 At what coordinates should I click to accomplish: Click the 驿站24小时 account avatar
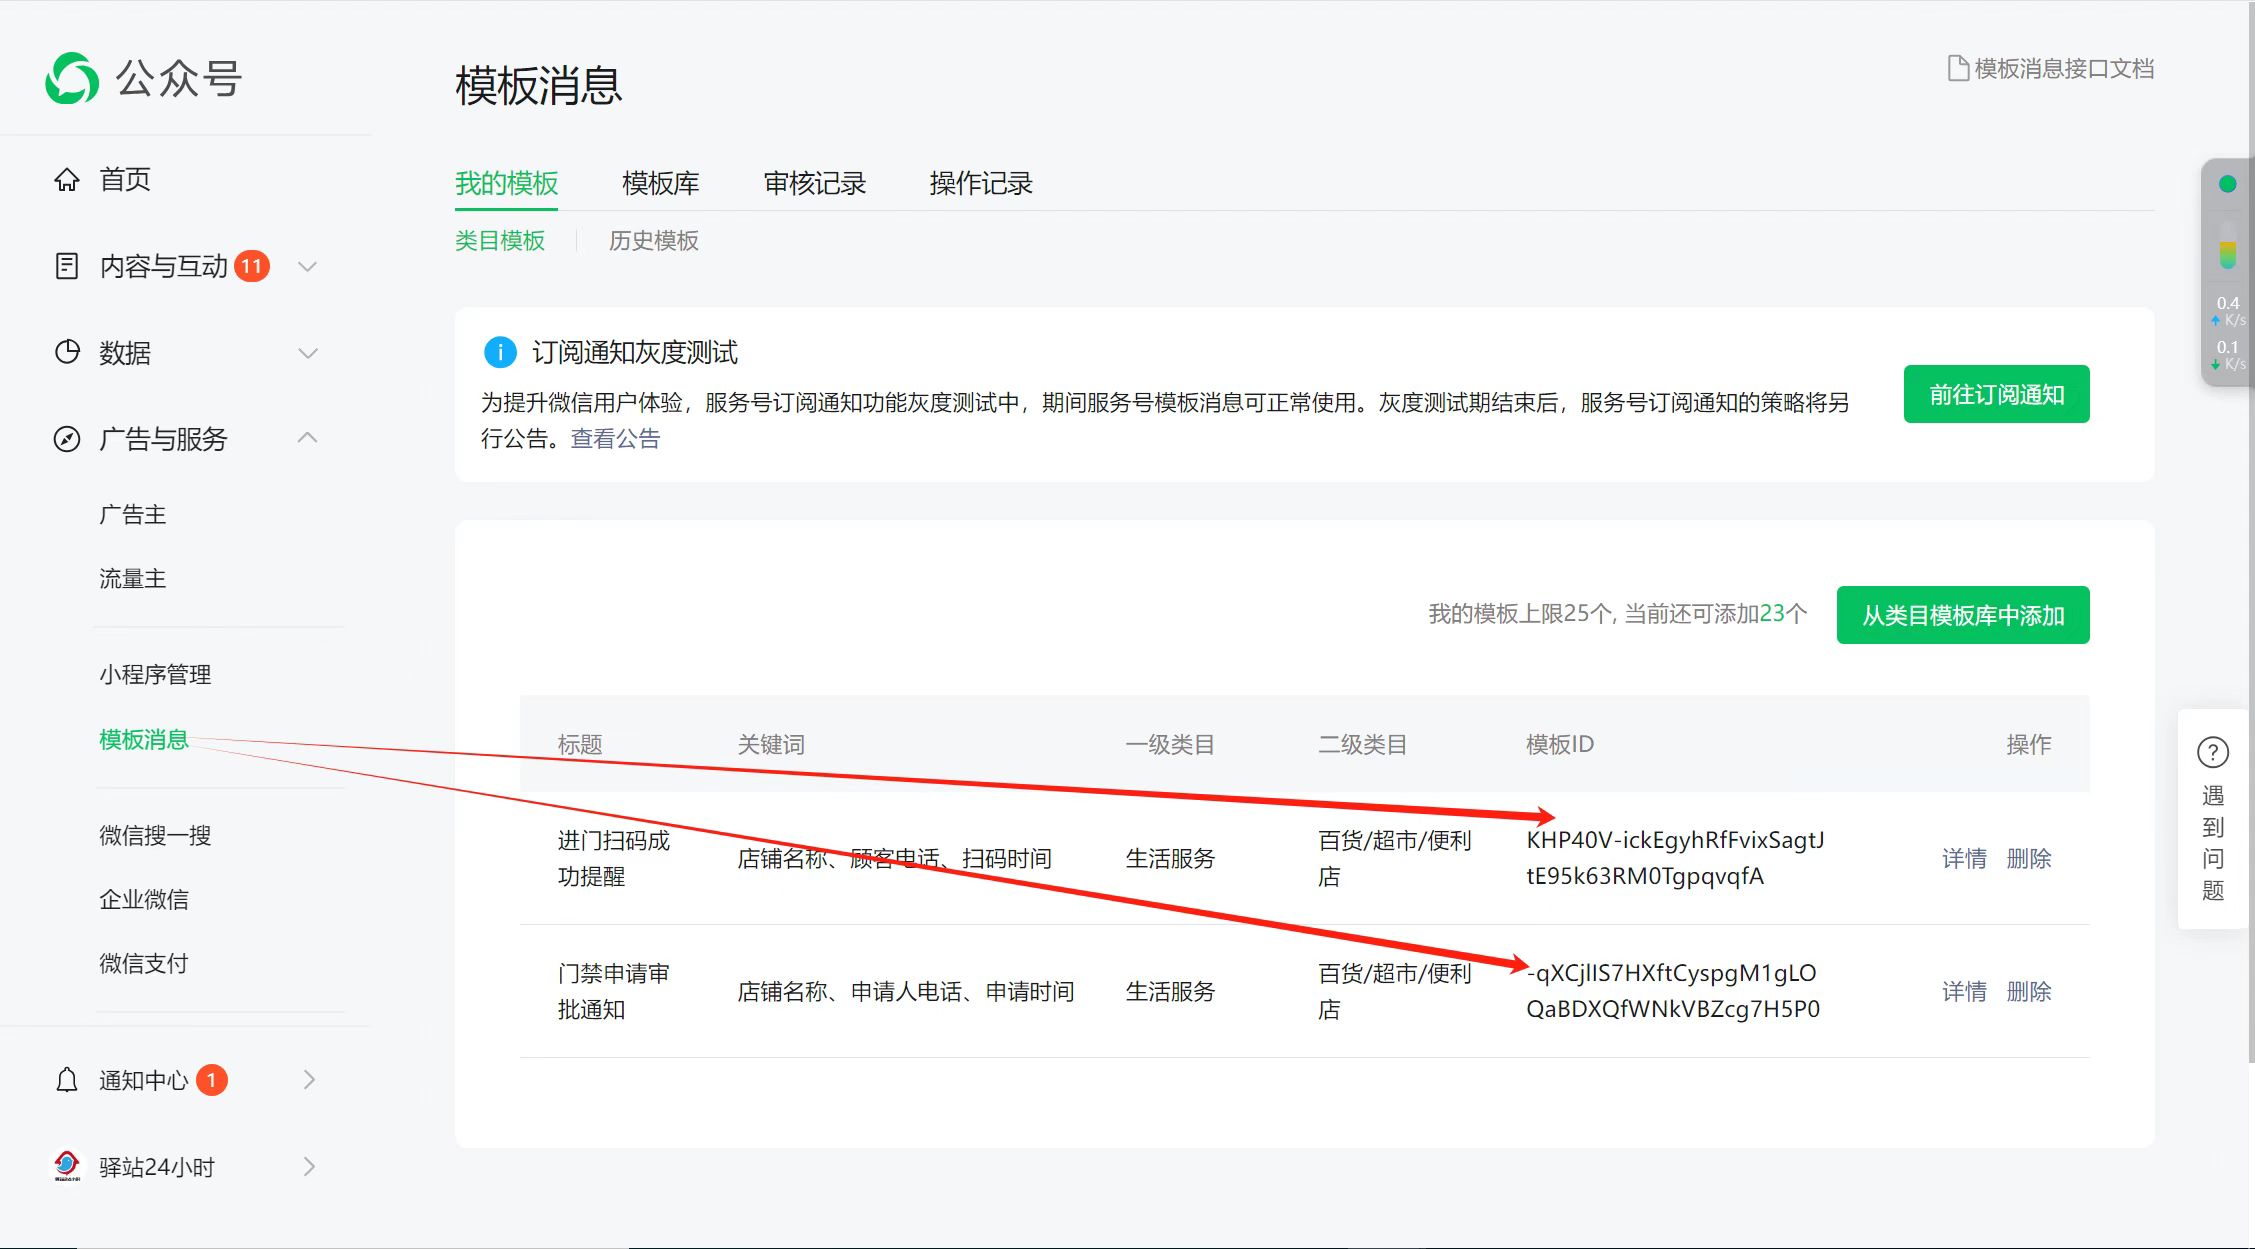(67, 1166)
